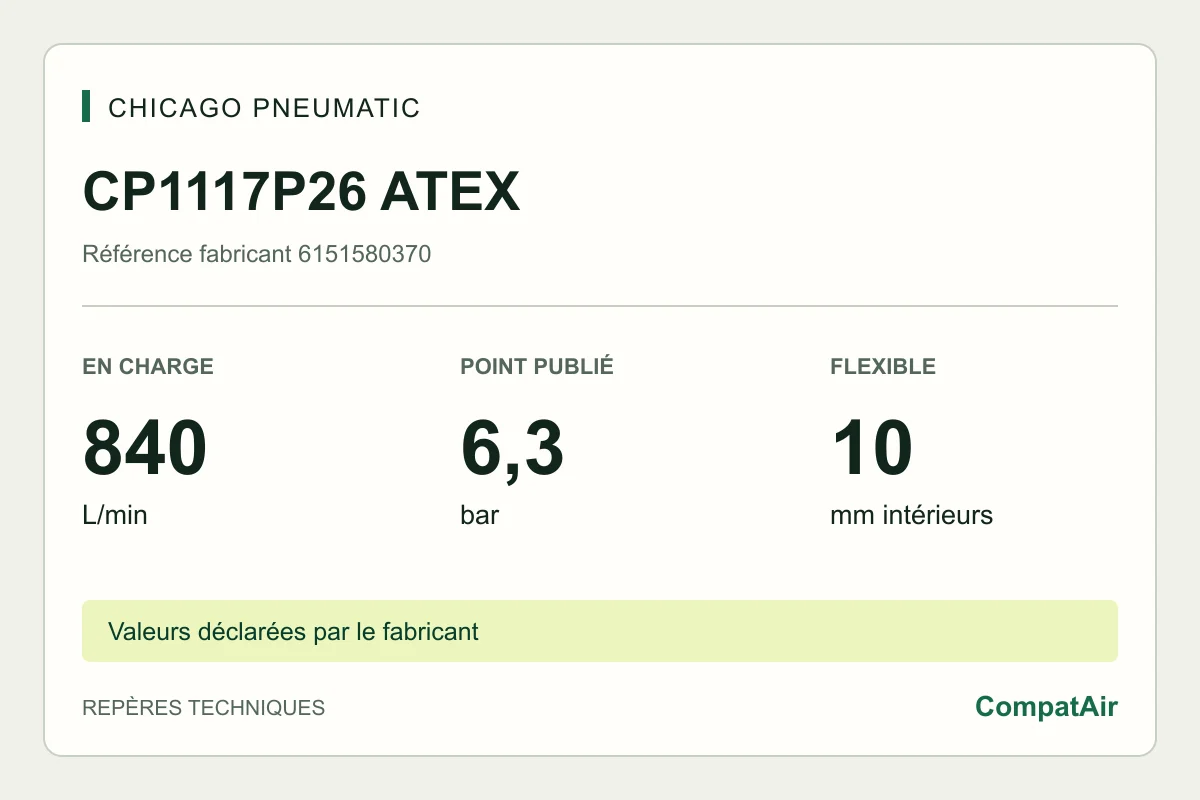The height and width of the screenshot is (800, 1200).
Task: Click the REPÈRES TECHNIQUES footer label
Action: coord(203,707)
